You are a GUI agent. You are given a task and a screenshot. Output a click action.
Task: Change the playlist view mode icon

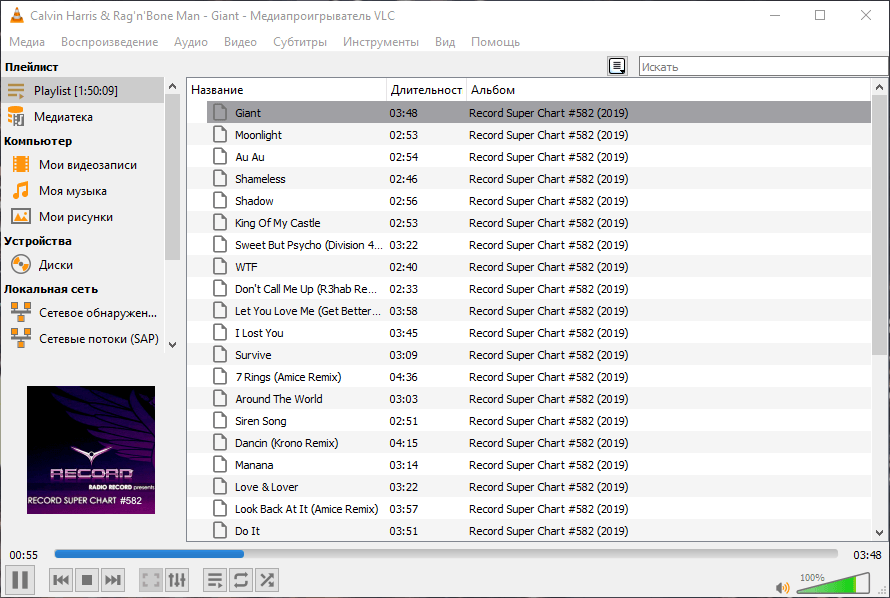618,66
